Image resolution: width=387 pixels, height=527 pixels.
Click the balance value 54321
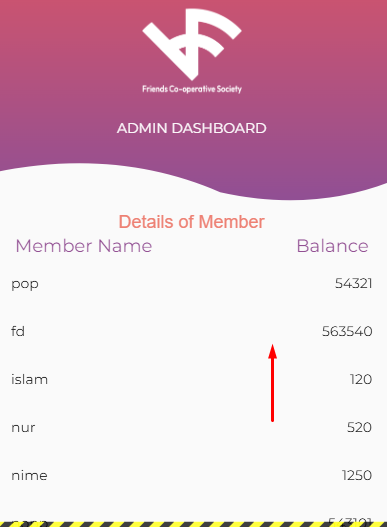(353, 283)
